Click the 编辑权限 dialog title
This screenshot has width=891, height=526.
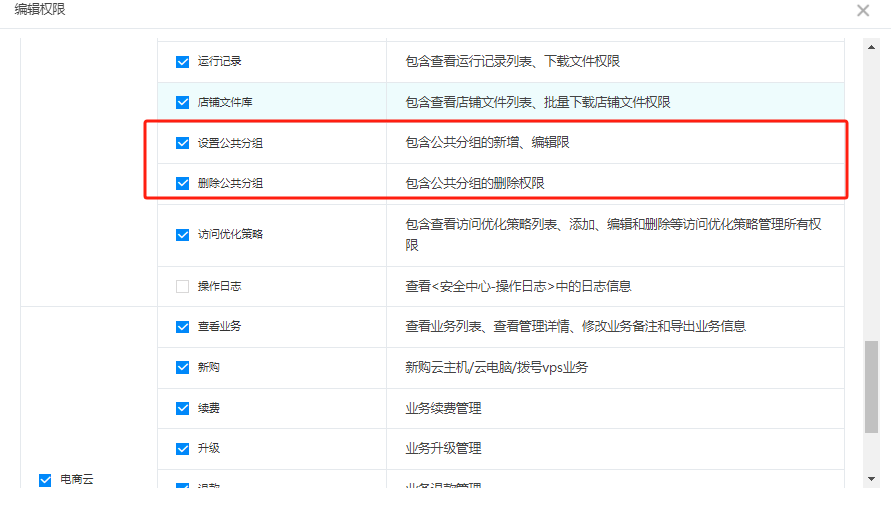pos(40,9)
